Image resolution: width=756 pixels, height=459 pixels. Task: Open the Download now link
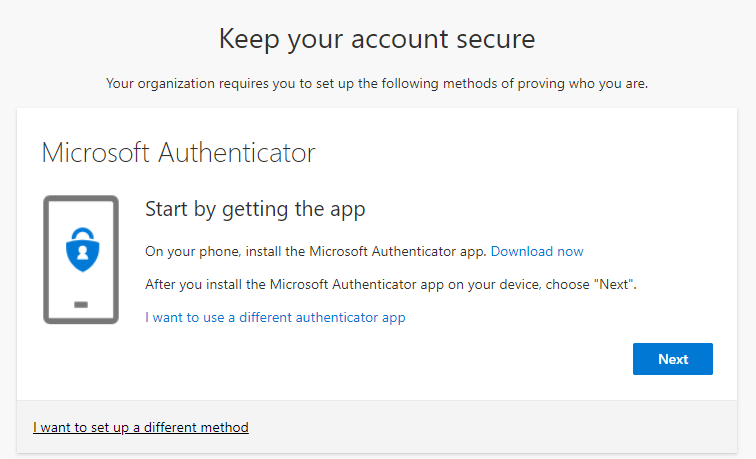[537, 251]
